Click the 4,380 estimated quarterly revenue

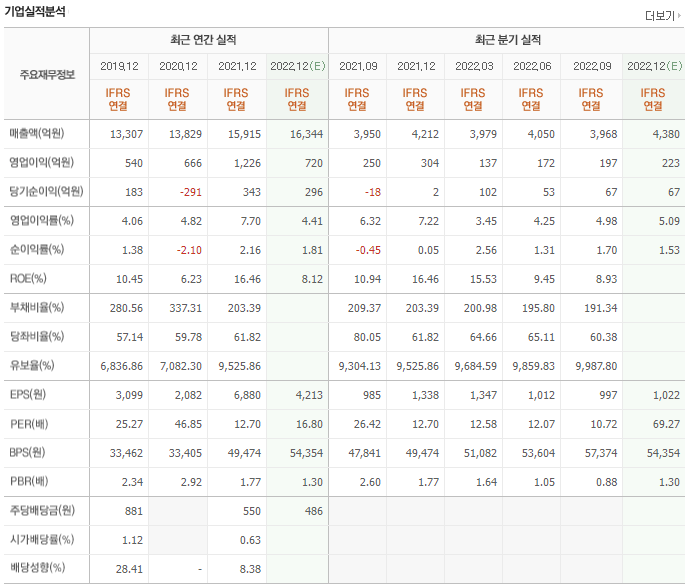click(x=666, y=134)
